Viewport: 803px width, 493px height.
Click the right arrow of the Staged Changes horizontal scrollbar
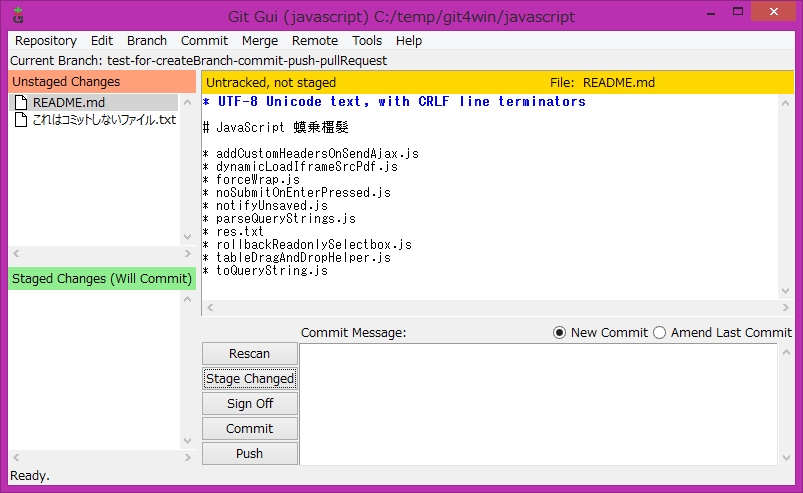(187, 457)
